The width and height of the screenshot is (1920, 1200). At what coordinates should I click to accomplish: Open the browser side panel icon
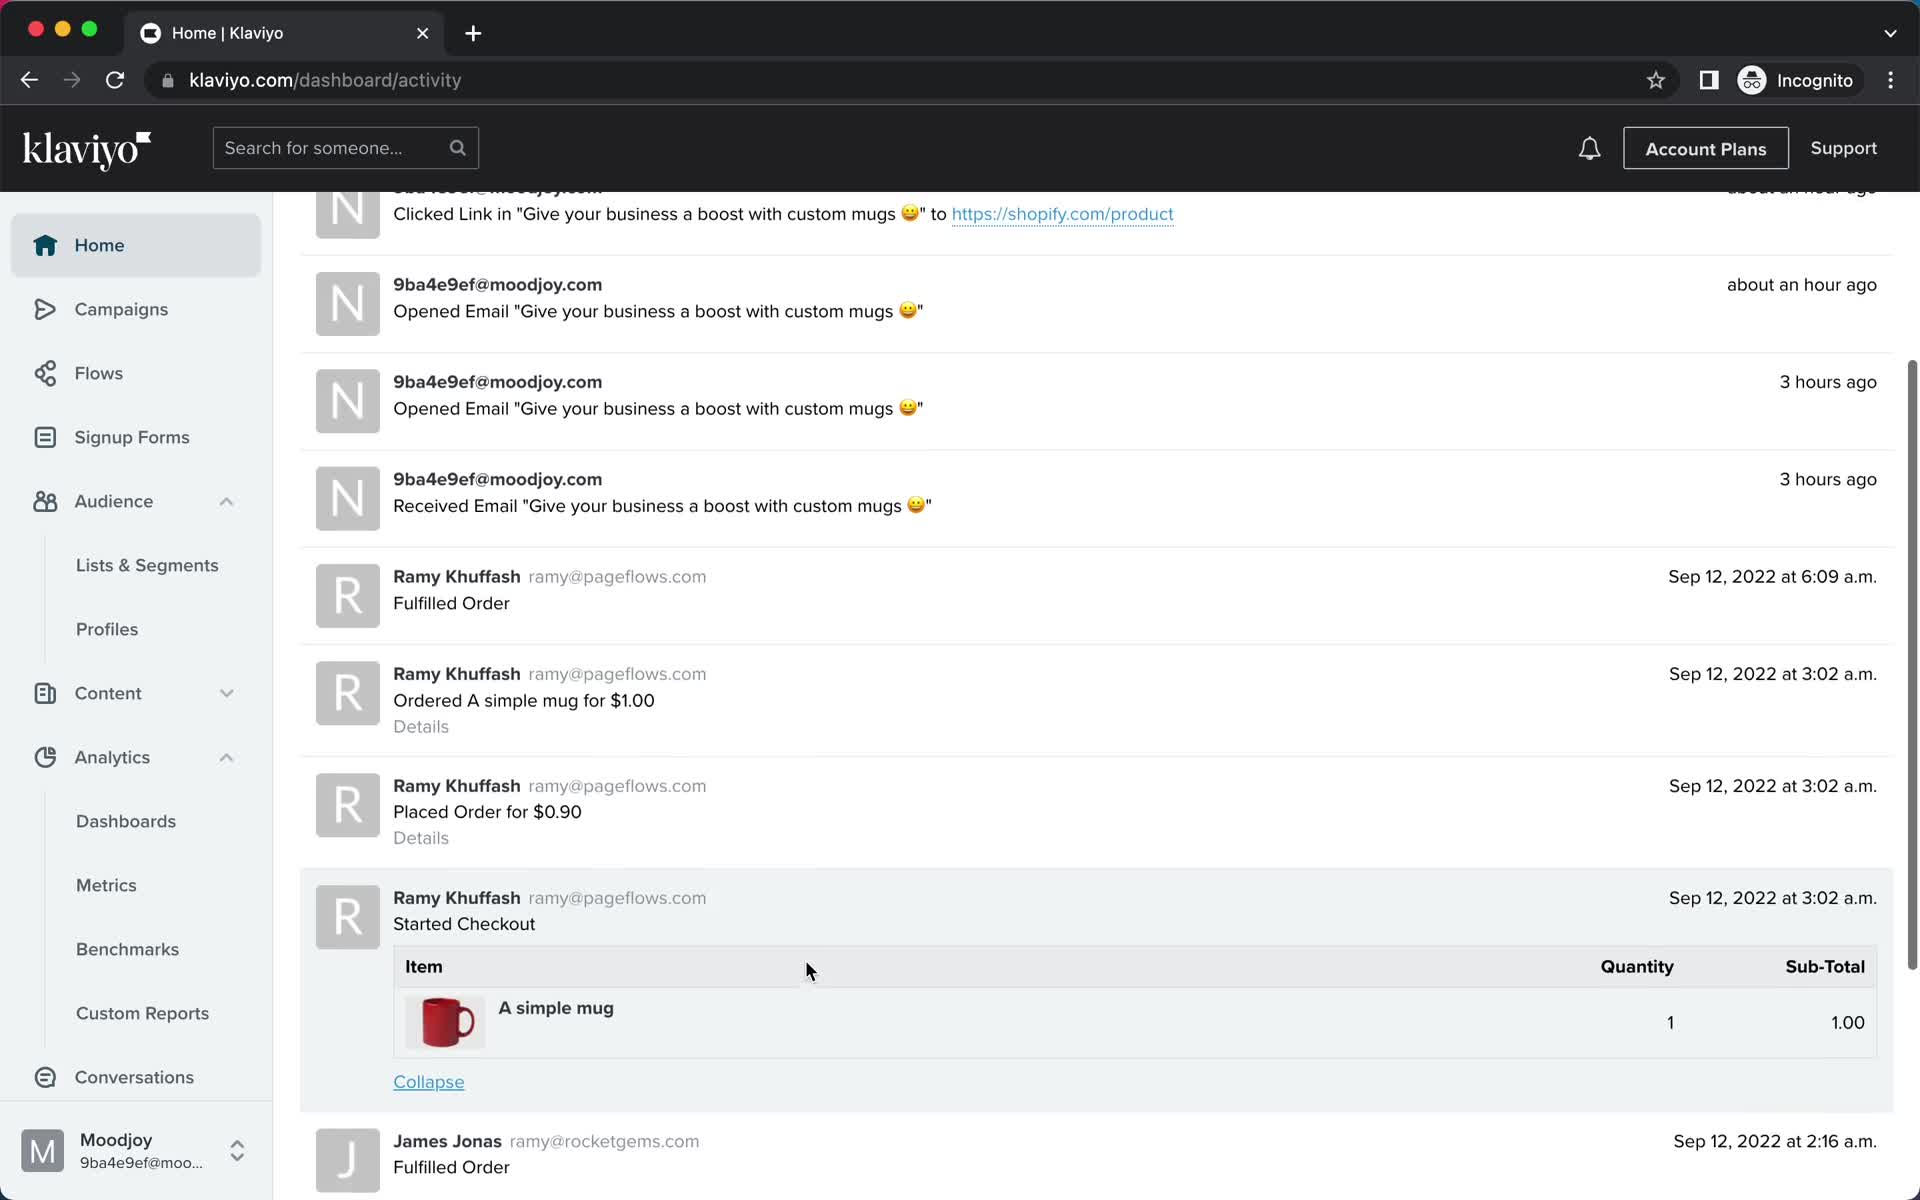click(1709, 80)
